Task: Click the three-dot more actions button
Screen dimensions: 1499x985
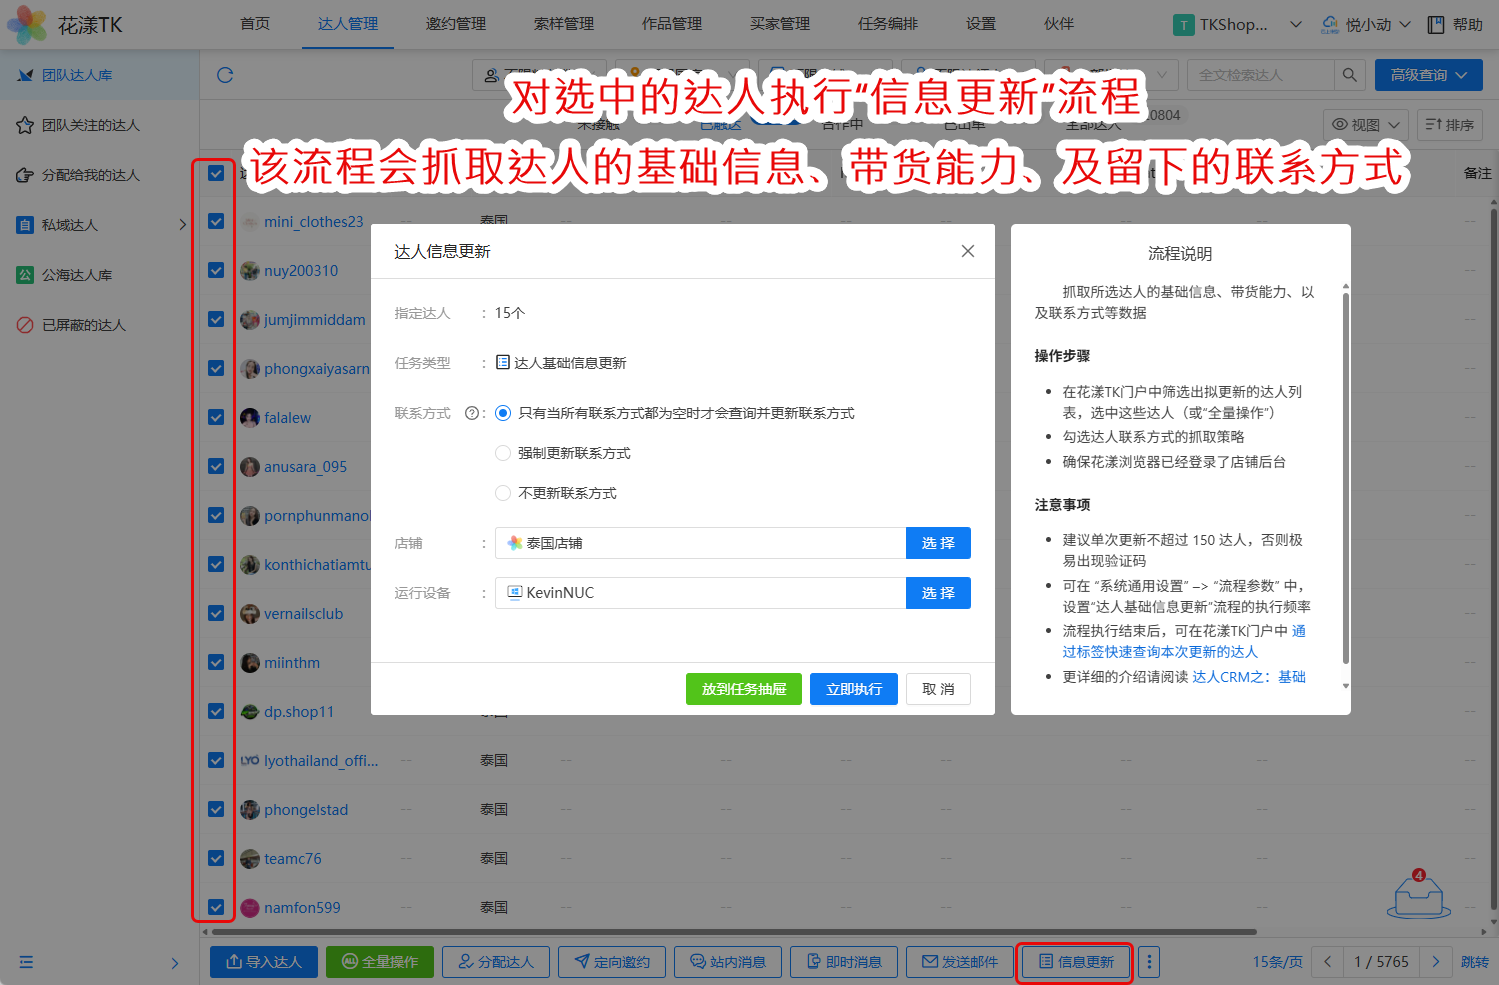Action: click(x=1149, y=962)
